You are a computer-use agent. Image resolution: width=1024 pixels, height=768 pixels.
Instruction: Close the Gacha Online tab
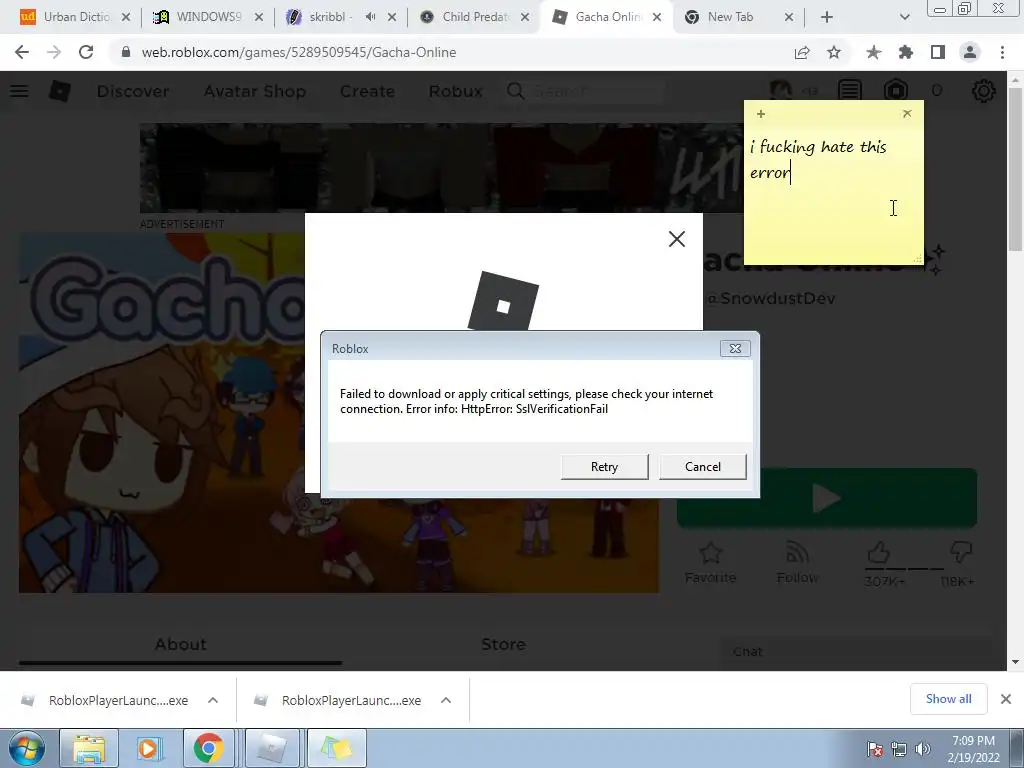coord(657,18)
